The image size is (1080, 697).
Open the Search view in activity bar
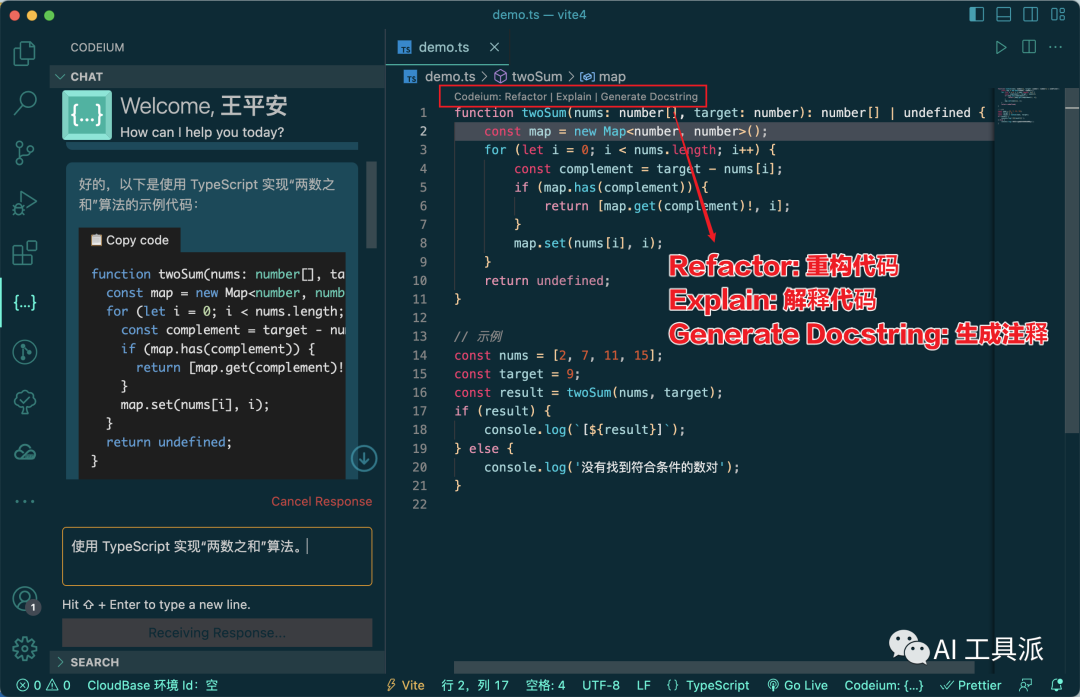pos(25,102)
